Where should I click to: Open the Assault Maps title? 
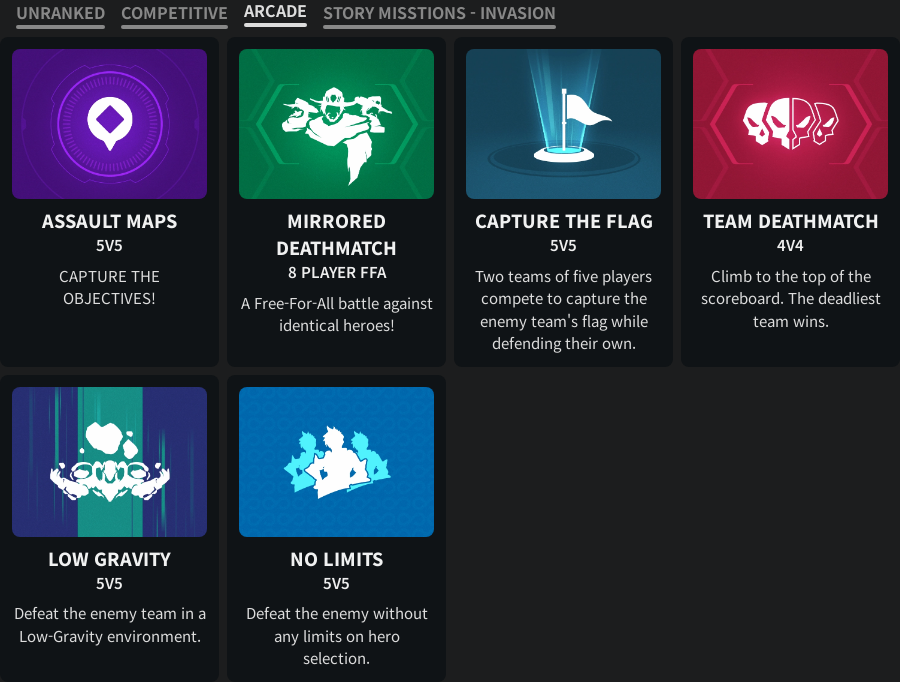pyautogui.click(x=110, y=222)
